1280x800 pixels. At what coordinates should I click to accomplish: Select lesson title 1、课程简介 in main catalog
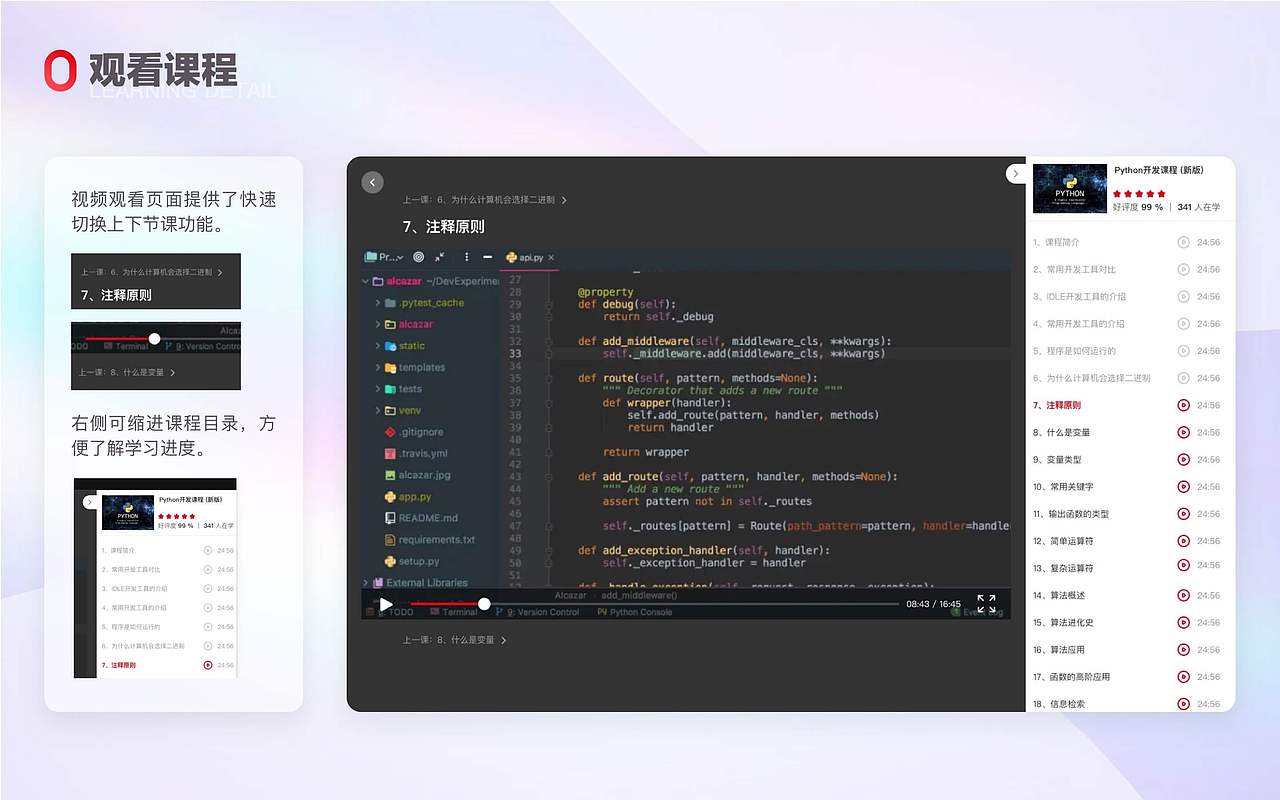point(1056,242)
